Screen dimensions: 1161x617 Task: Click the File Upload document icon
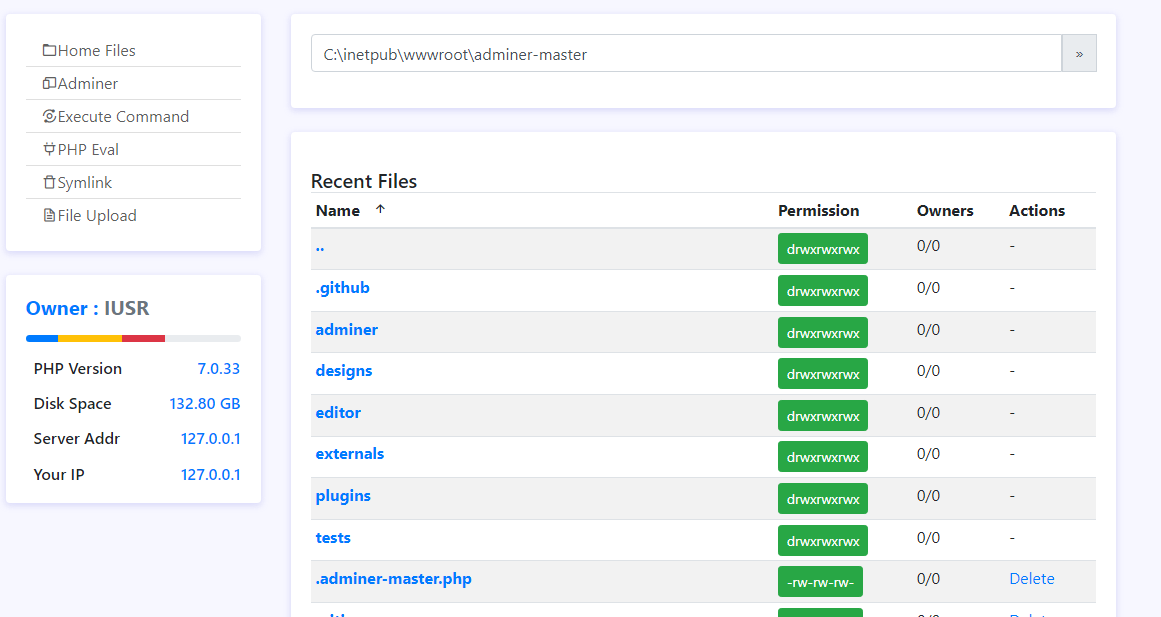click(50, 216)
